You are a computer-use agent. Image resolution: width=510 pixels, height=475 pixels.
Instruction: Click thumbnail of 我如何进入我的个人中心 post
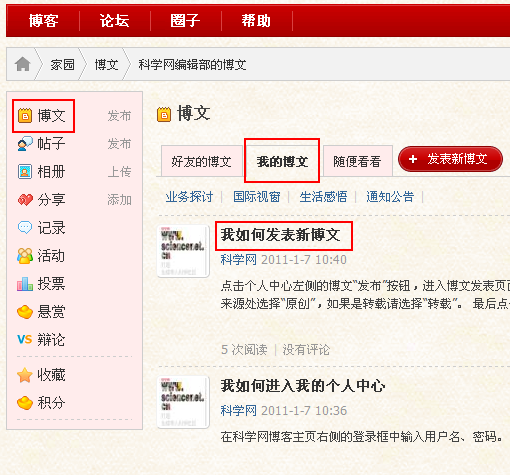point(183,402)
